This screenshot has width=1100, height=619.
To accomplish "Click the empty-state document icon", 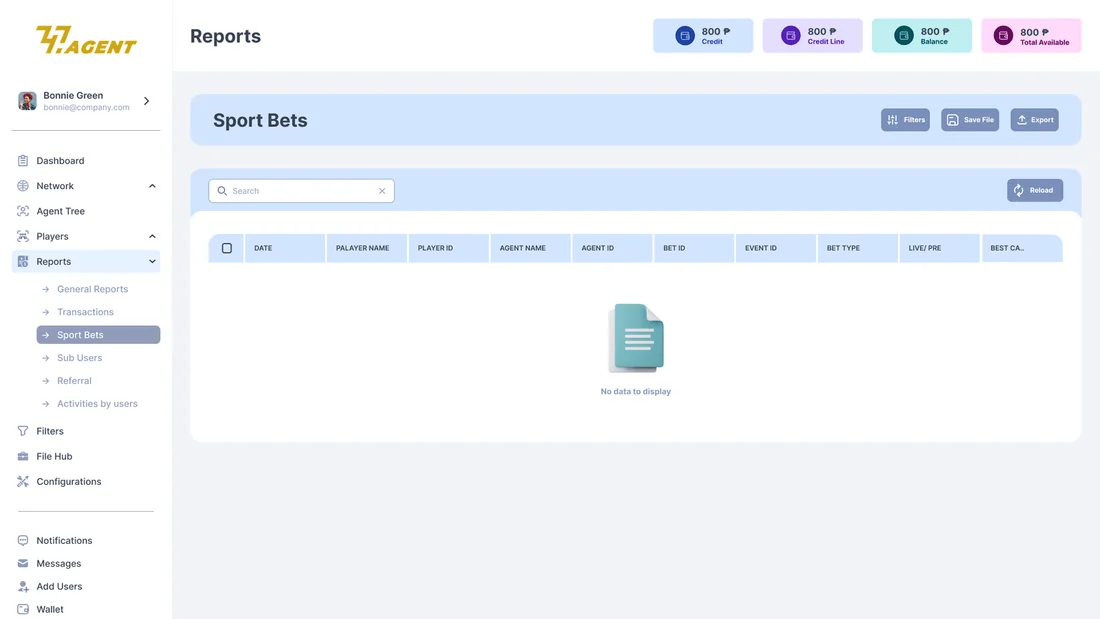I will [x=636, y=338].
